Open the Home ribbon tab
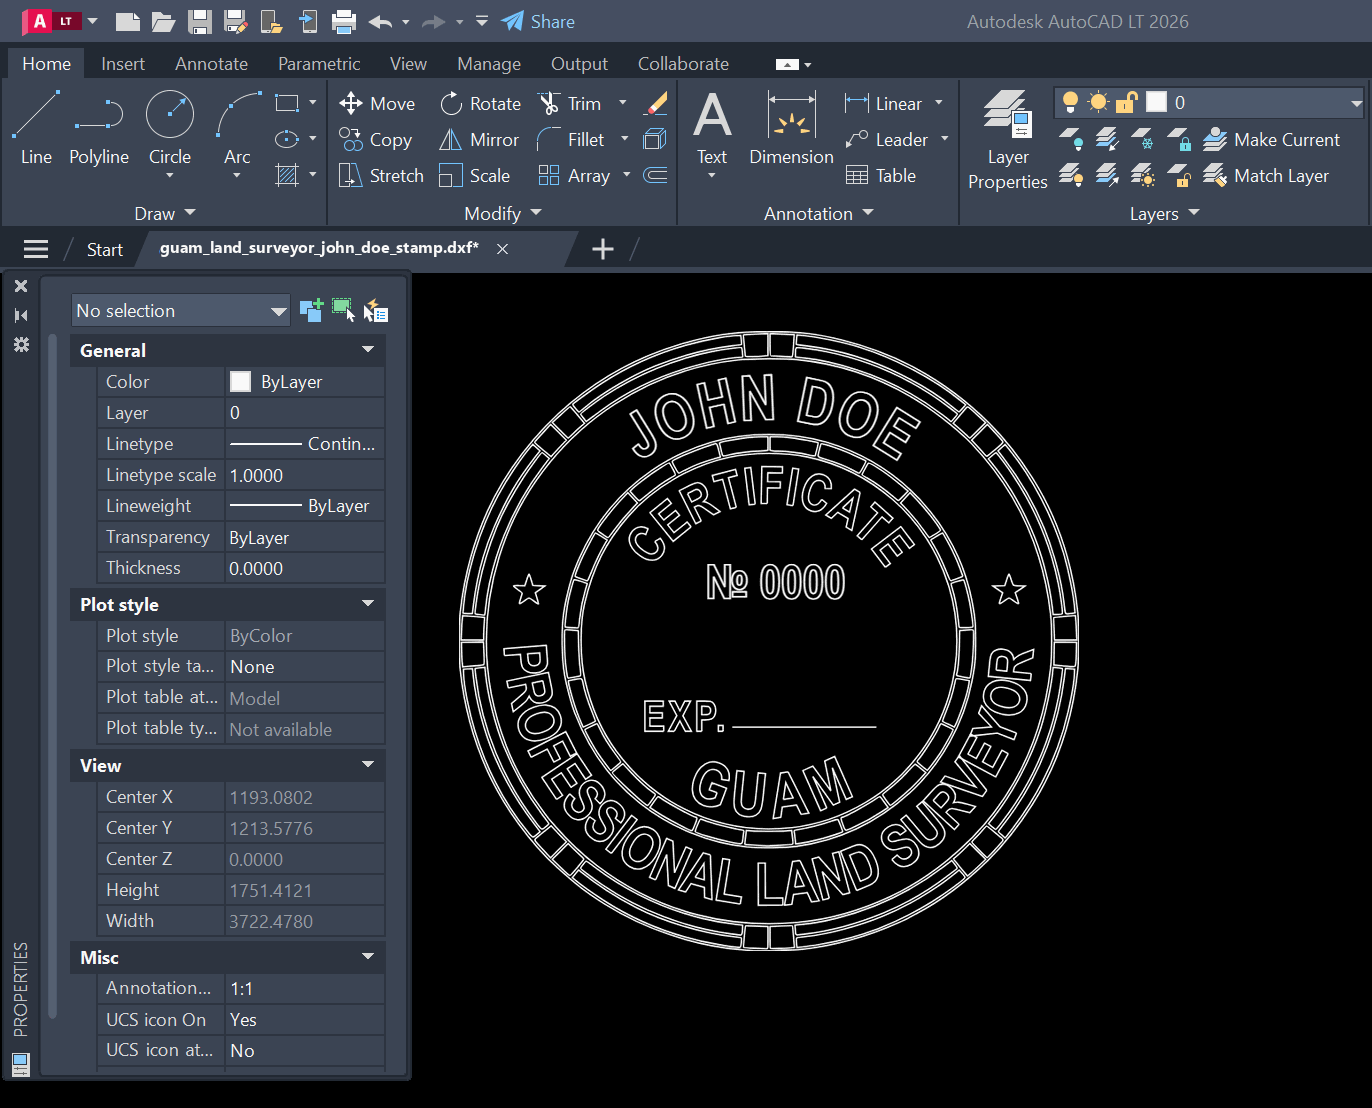Image resolution: width=1372 pixels, height=1108 pixels. [x=47, y=63]
